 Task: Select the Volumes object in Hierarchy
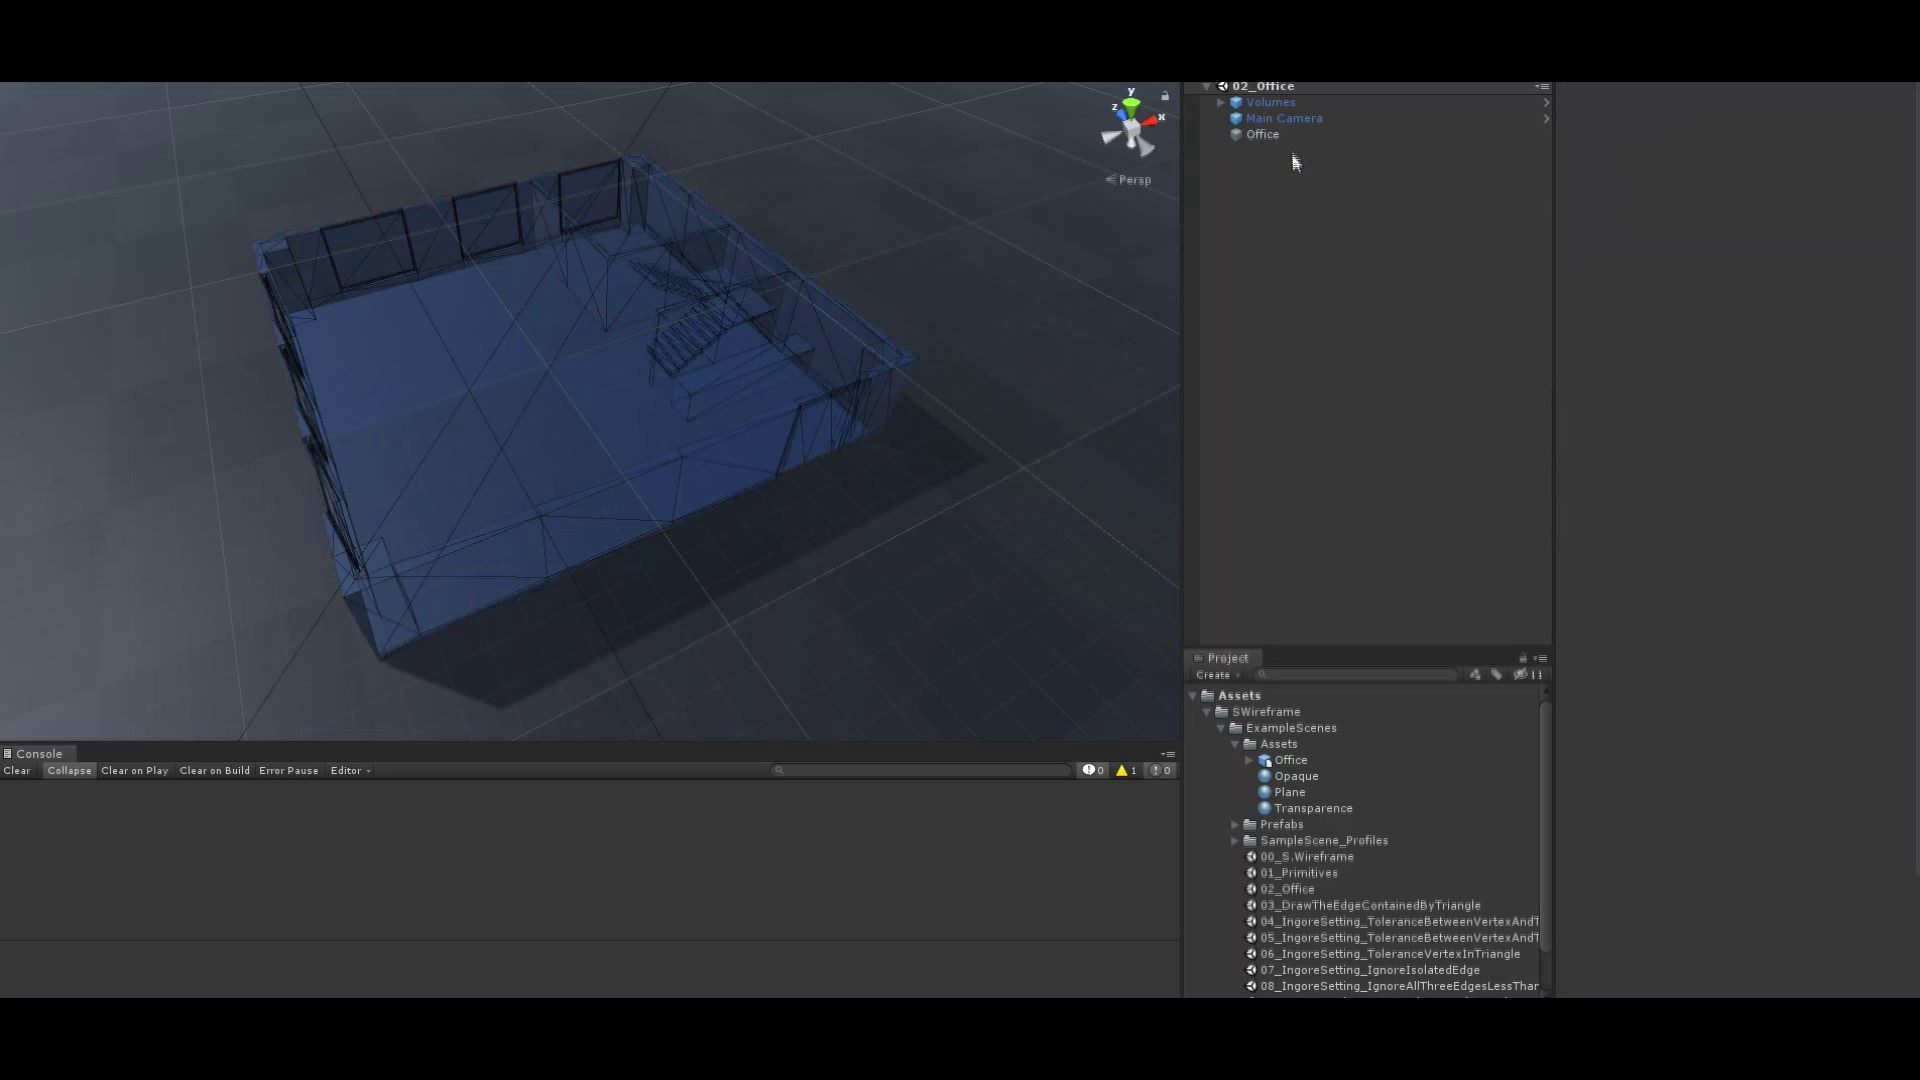point(1270,102)
